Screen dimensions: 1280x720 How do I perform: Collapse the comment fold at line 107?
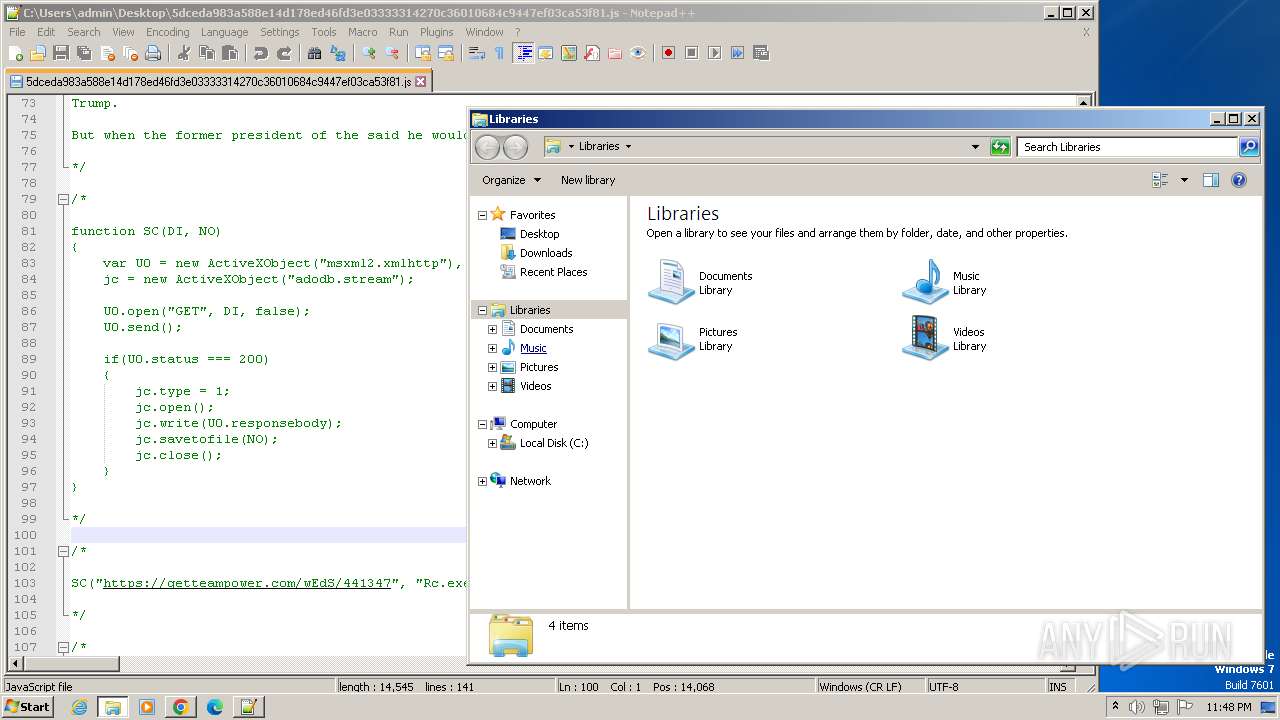(x=63, y=647)
